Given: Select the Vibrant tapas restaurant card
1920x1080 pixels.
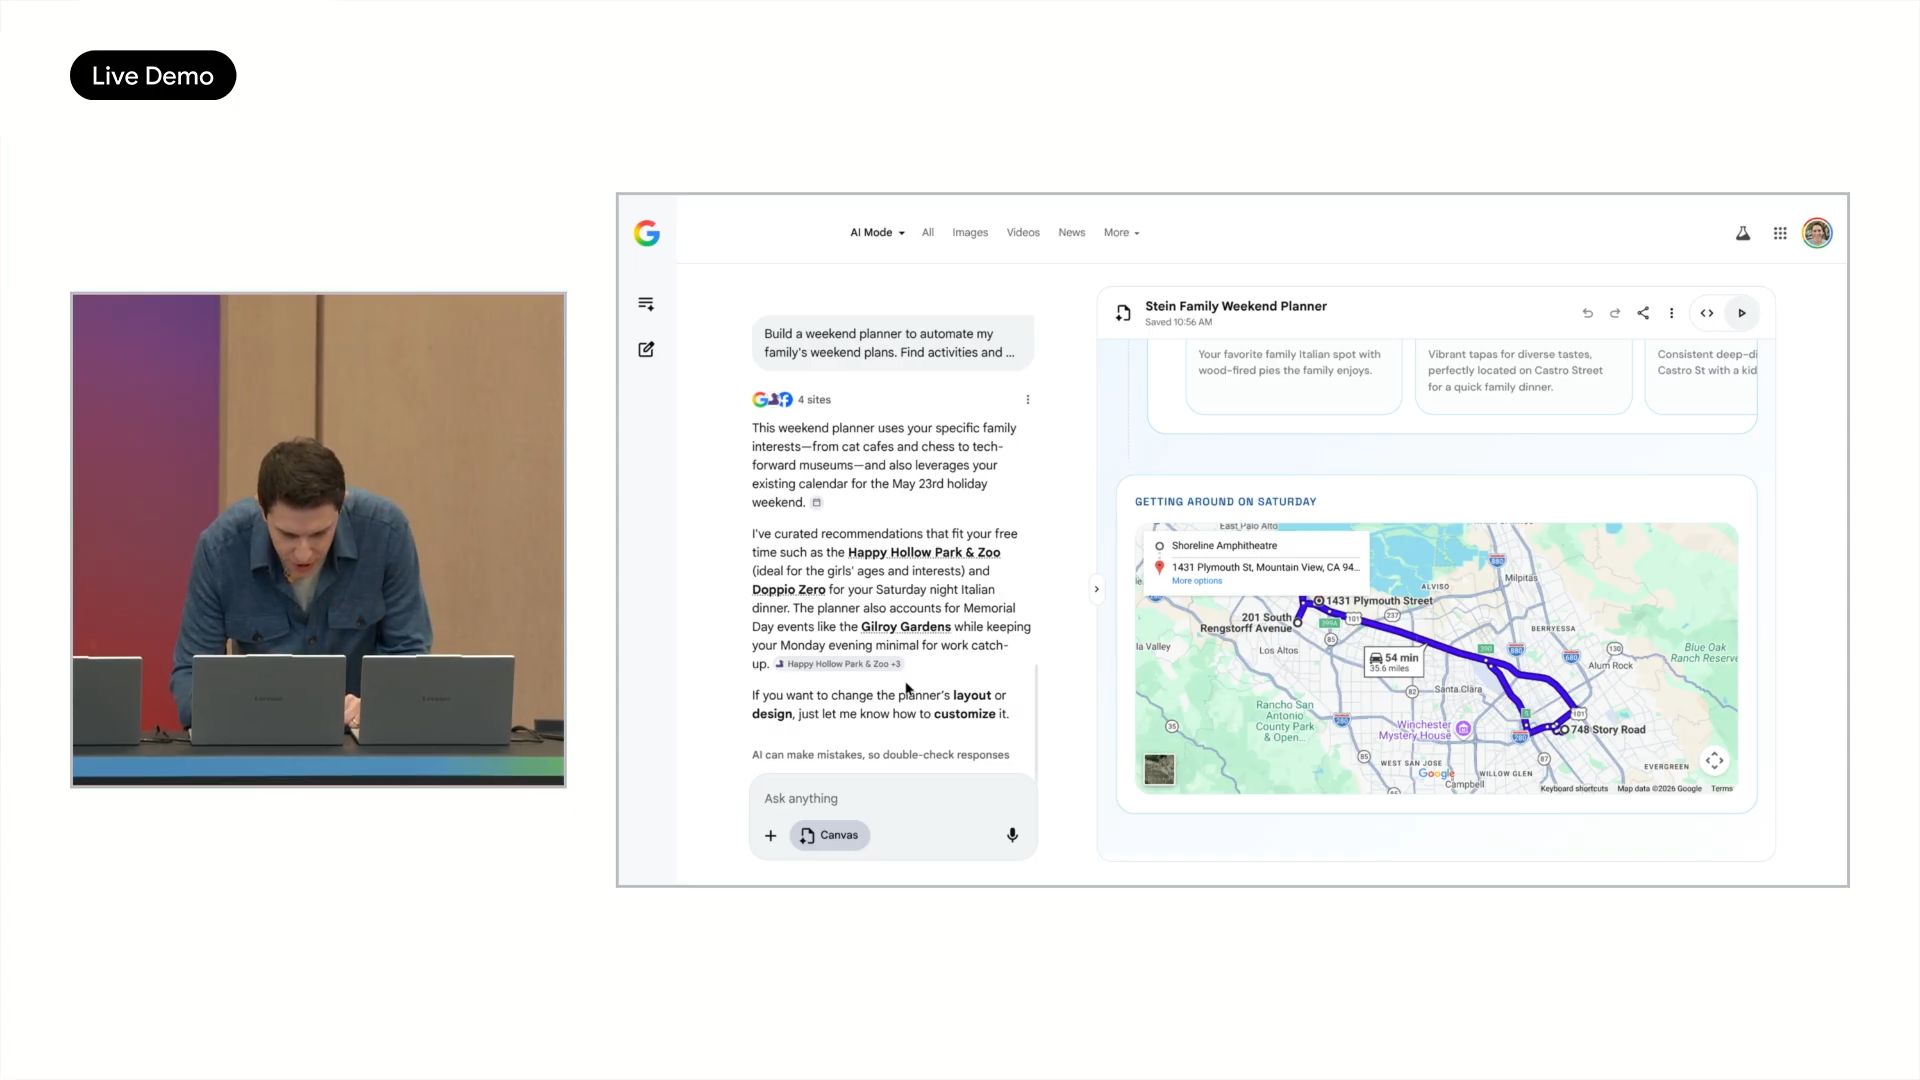Looking at the screenshot, I should tap(1524, 375).
